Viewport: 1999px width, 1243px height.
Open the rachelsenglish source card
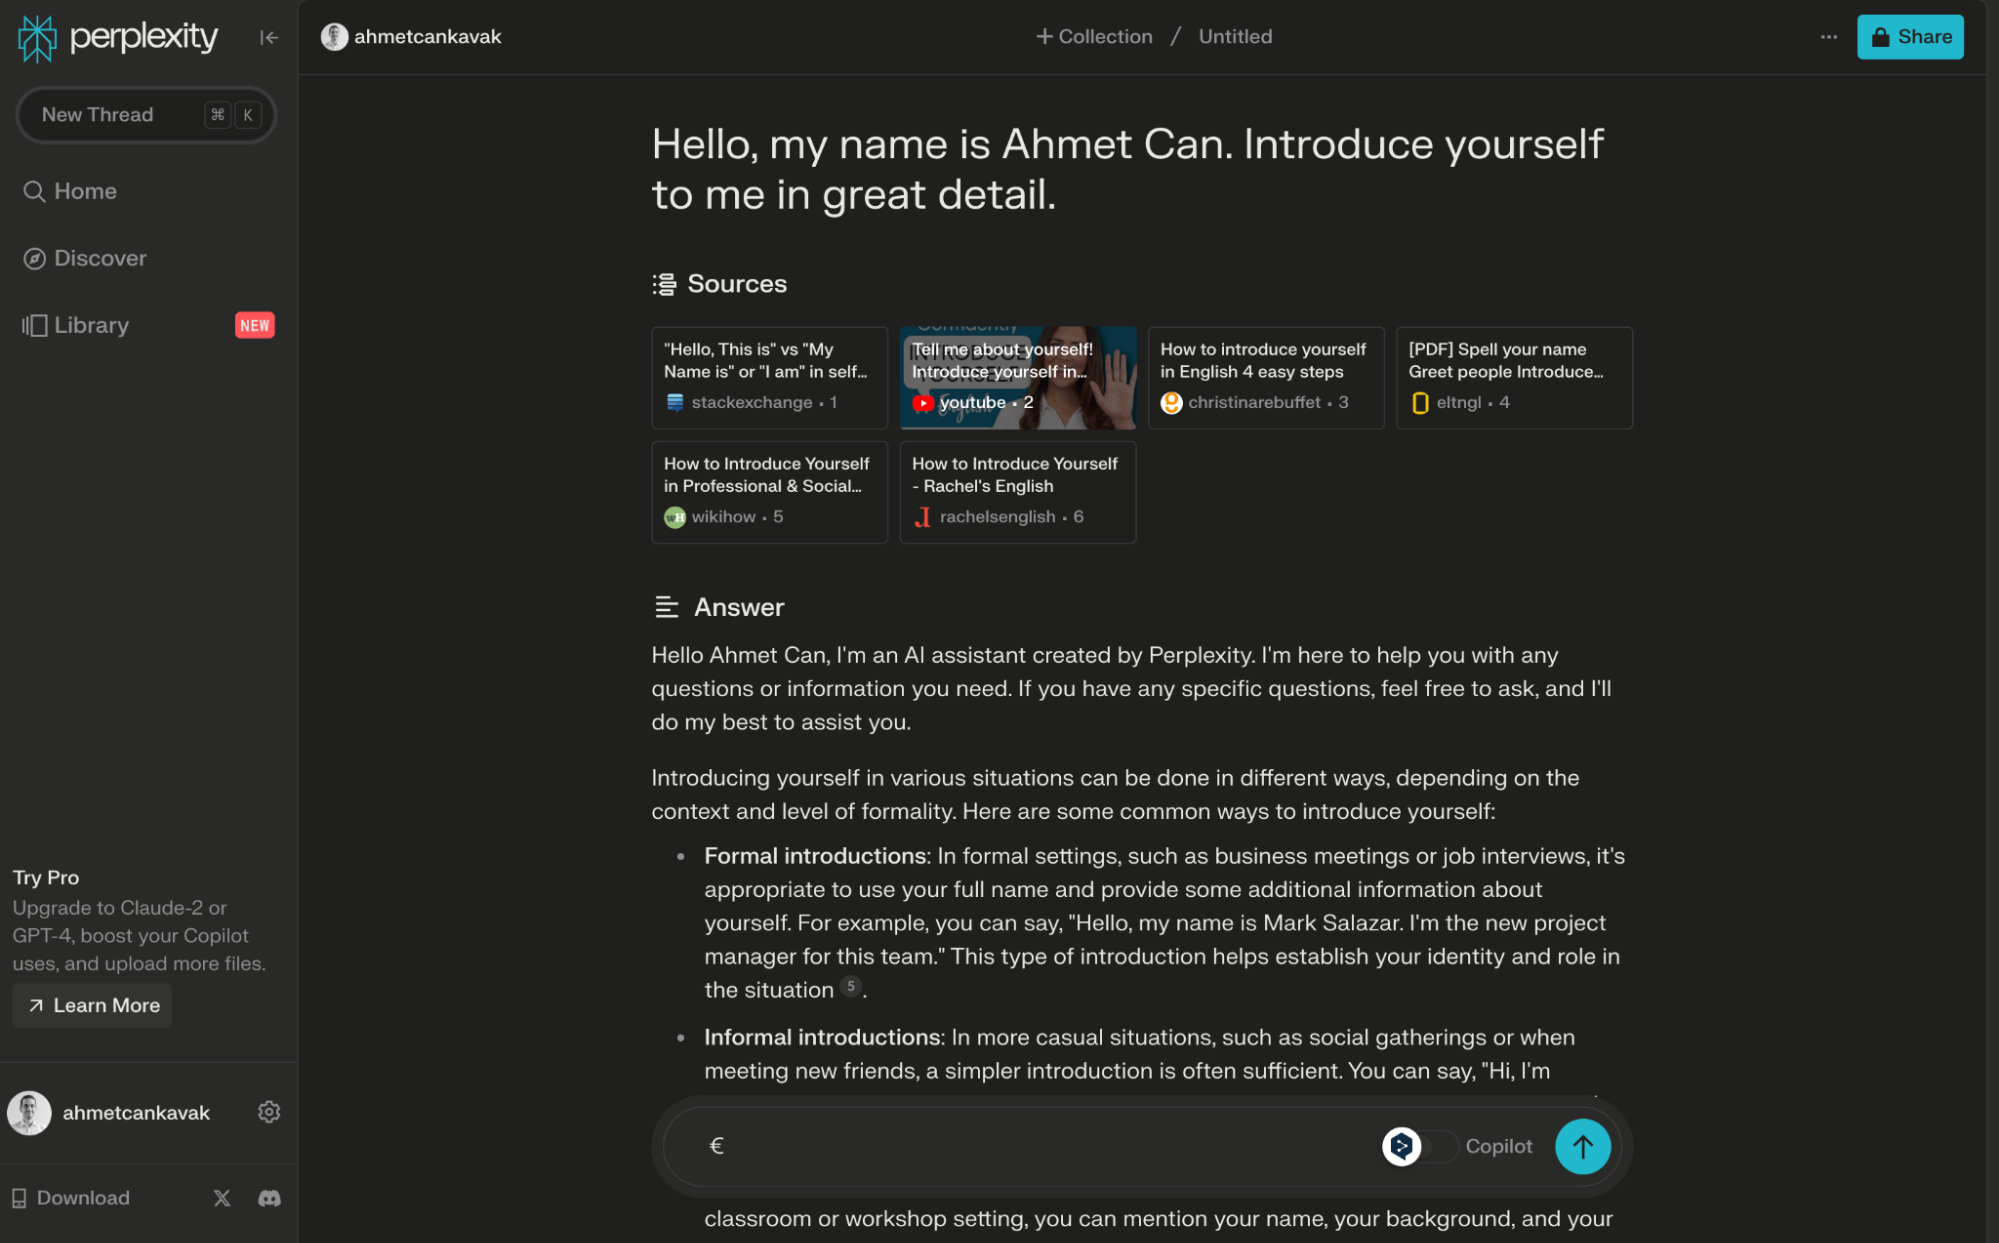[1017, 492]
